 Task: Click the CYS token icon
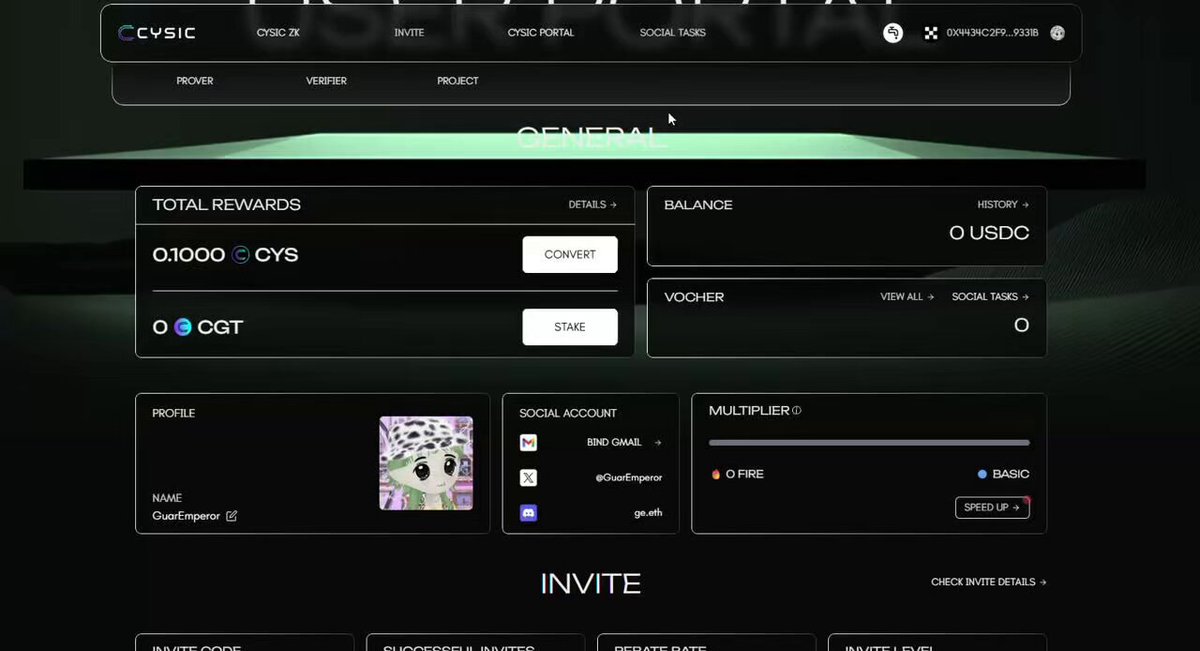tap(240, 255)
